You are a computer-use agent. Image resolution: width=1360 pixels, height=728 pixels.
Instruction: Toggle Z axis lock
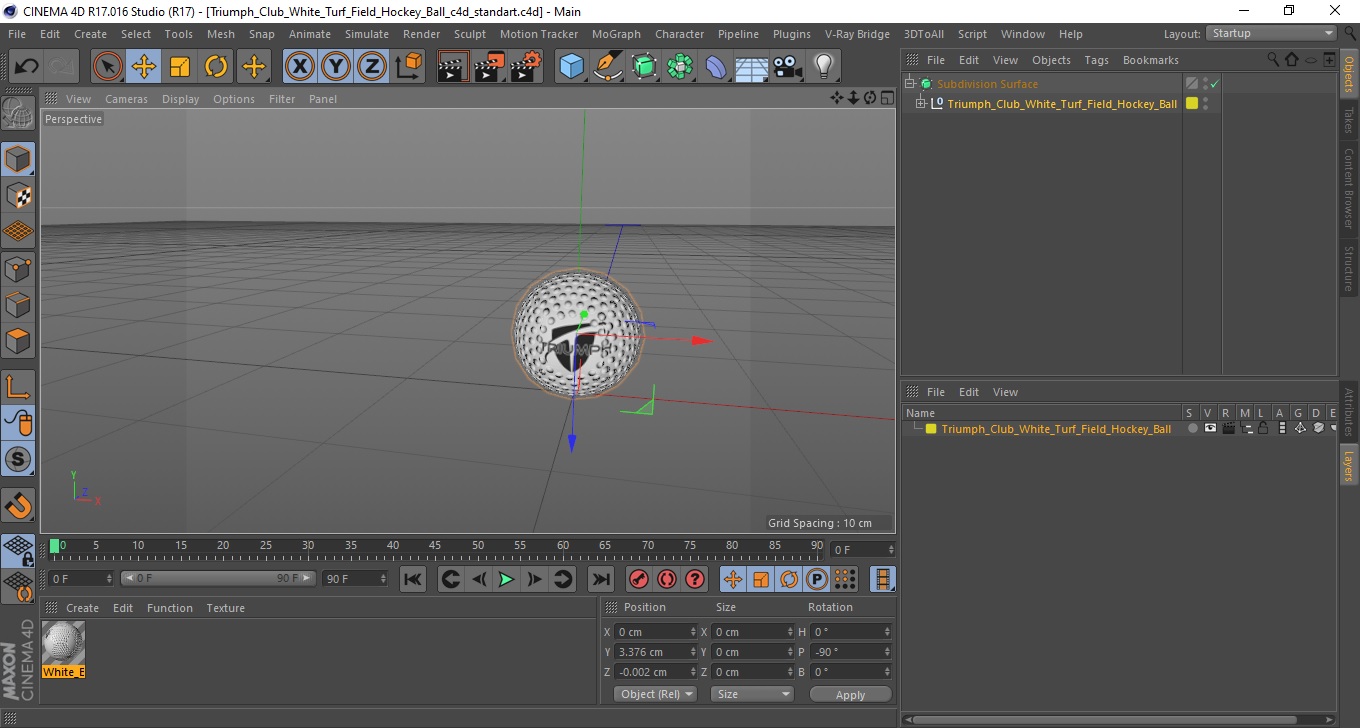(372, 67)
